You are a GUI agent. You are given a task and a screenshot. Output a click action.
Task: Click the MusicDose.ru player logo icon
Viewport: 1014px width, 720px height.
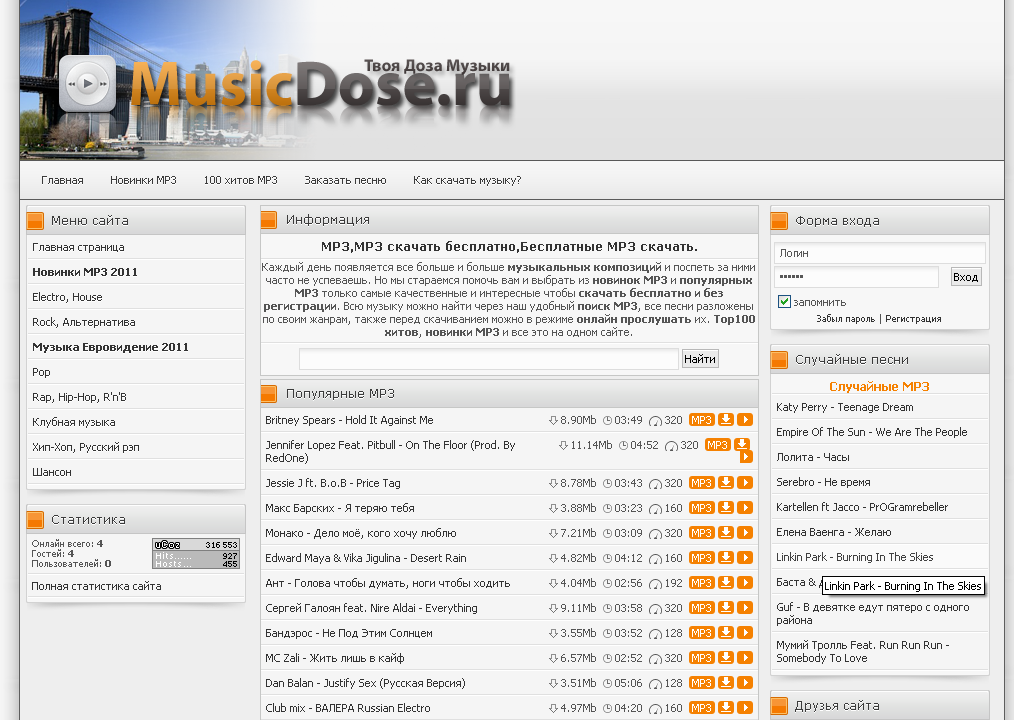point(87,83)
